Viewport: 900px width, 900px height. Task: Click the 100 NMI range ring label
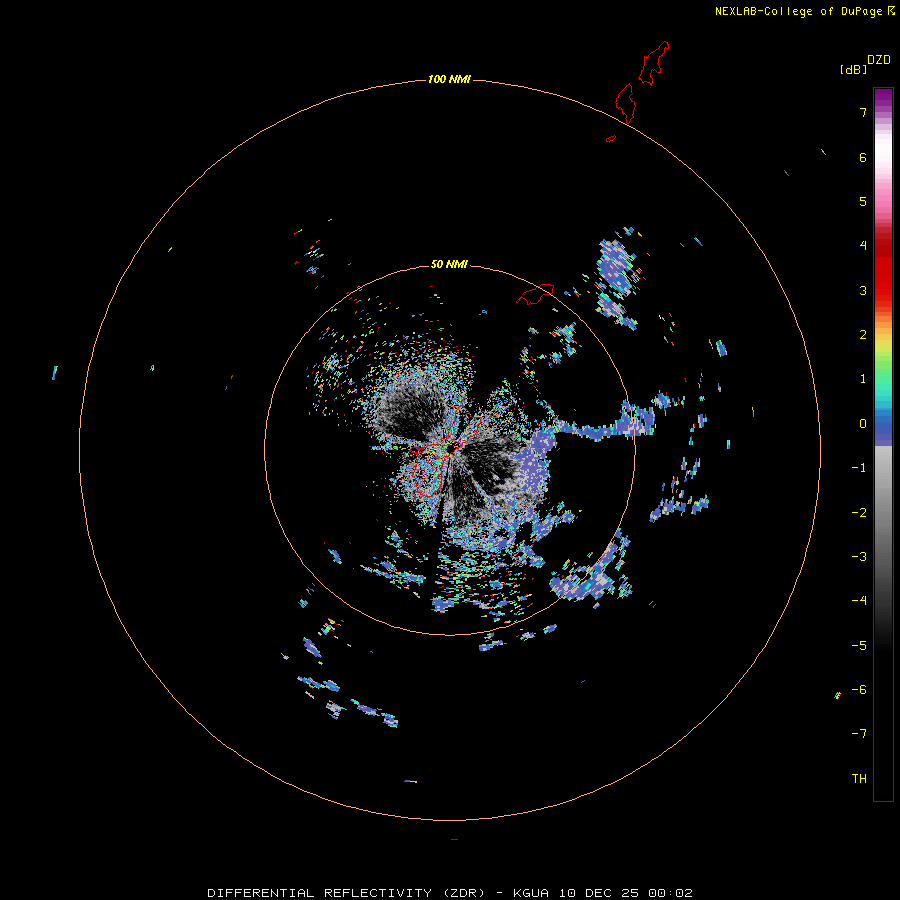[449, 79]
